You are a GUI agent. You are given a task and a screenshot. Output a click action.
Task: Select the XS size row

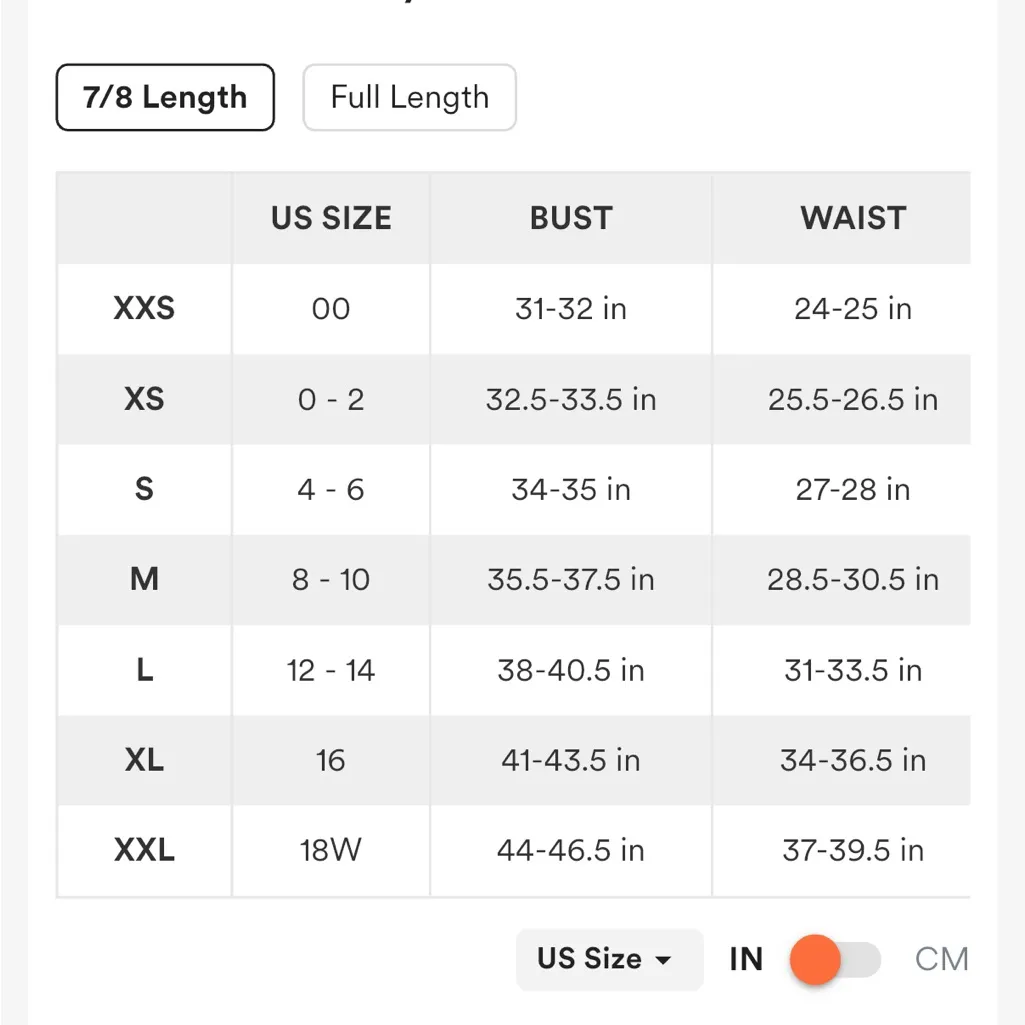[x=144, y=399]
